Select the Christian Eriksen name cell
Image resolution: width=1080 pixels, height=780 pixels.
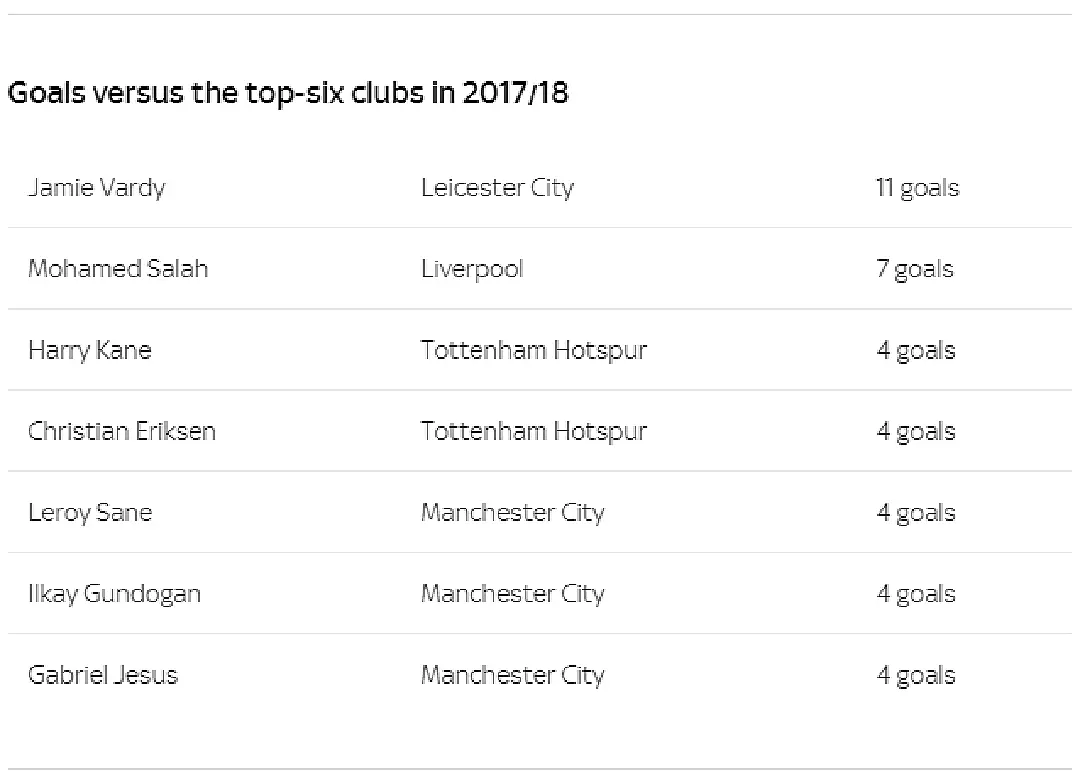pos(122,431)
